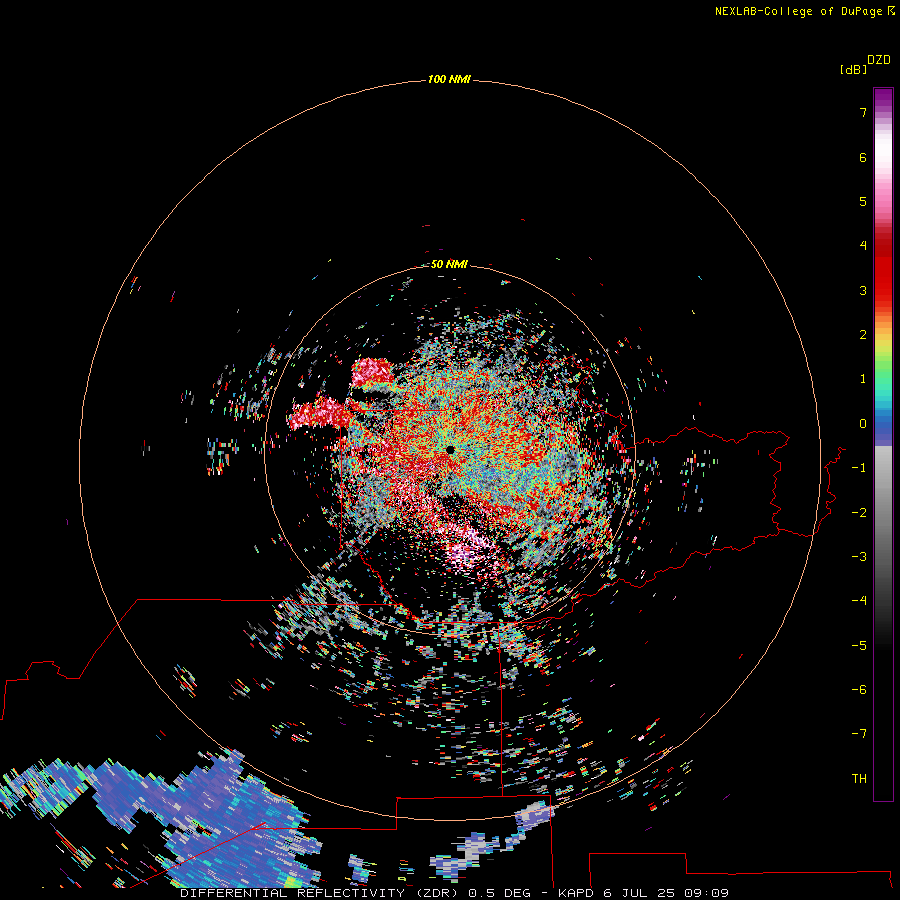
Task: Click the "1" value on the dB scale
Action: [863, 379]
